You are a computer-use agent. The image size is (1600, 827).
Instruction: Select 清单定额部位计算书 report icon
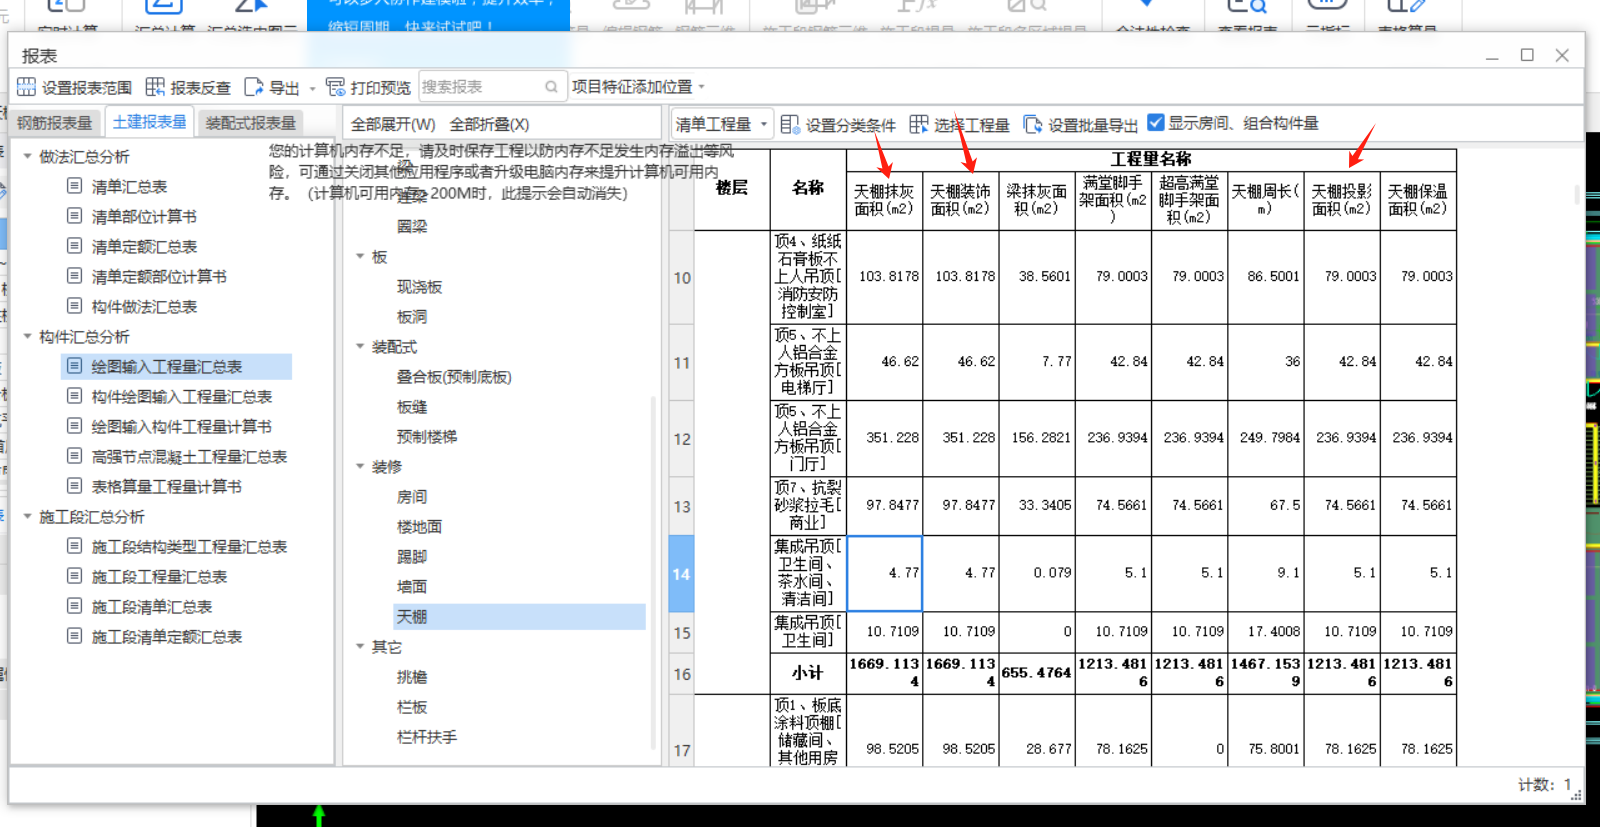click(74, 276)
